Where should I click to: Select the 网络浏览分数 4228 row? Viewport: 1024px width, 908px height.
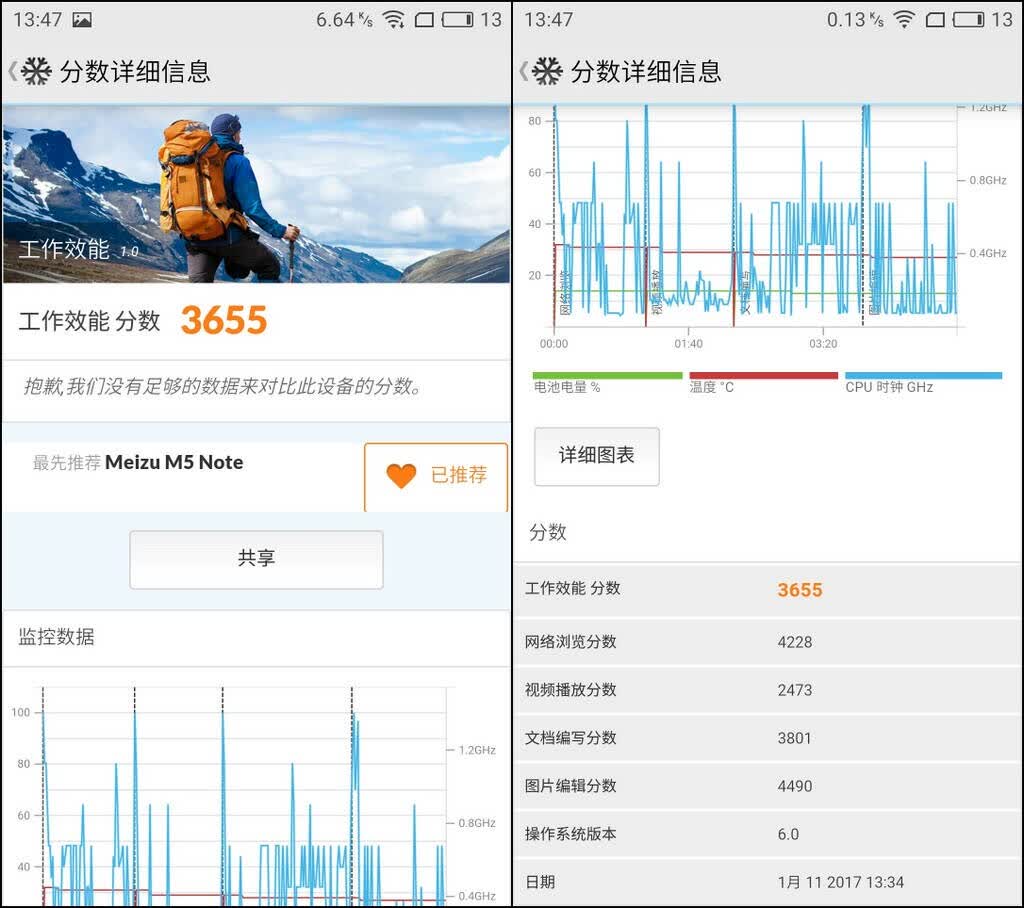(768, 641)
